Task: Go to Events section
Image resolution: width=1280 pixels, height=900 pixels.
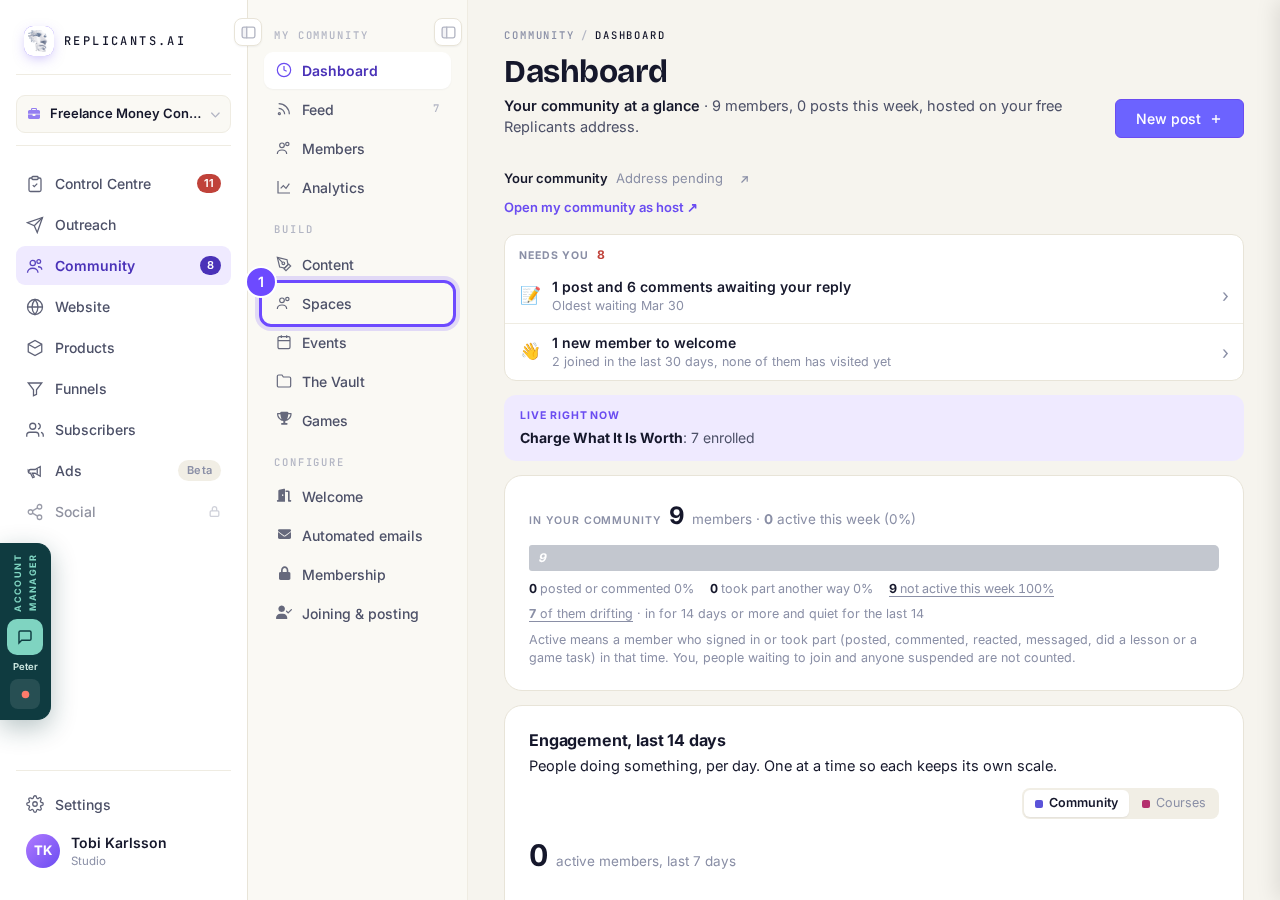Action: pyautogui.click(x=357, y=343)
